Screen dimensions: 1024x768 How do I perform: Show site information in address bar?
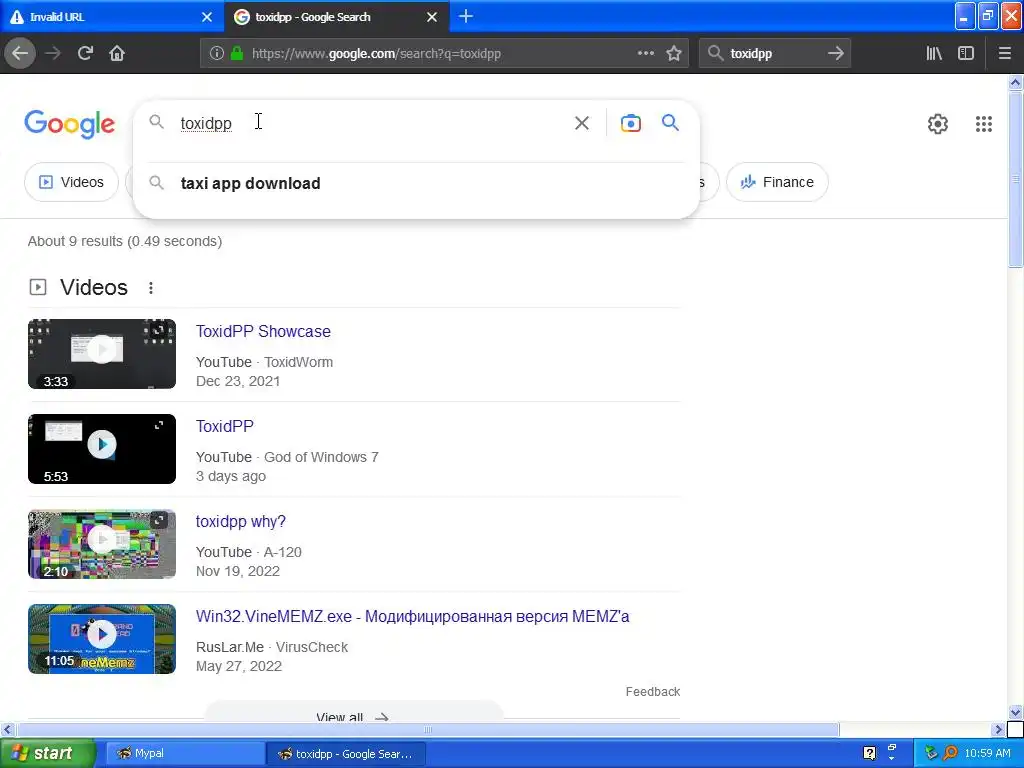[x=216, y=54]
